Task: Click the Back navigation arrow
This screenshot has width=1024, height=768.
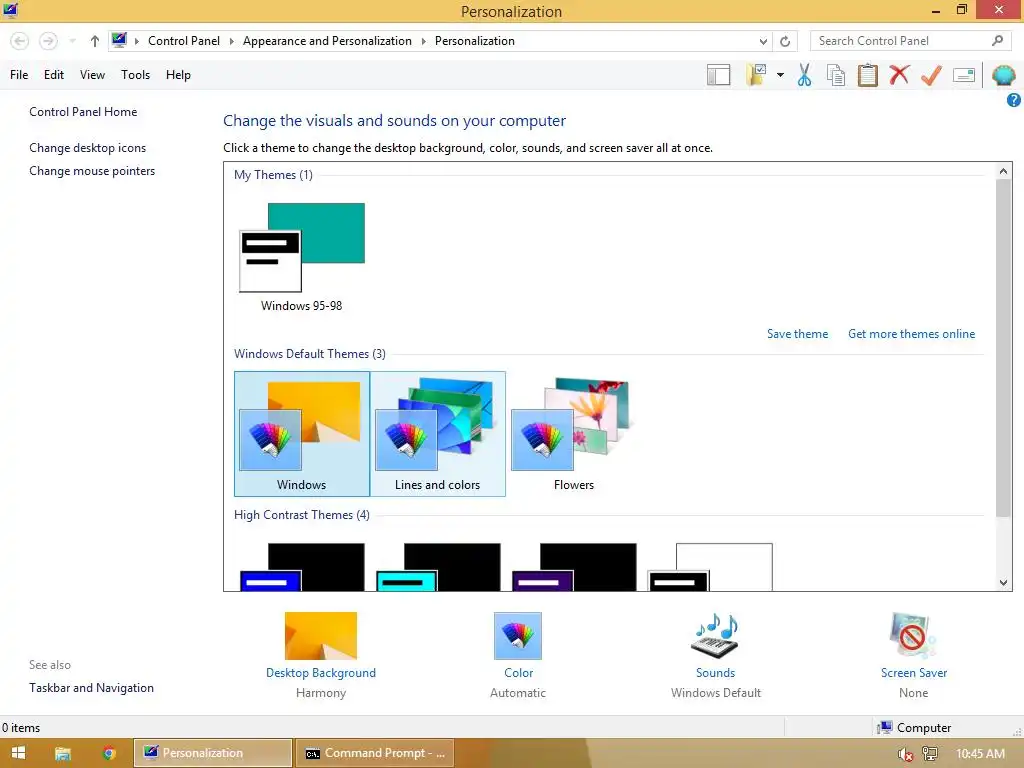Action: tap(20, 41)
